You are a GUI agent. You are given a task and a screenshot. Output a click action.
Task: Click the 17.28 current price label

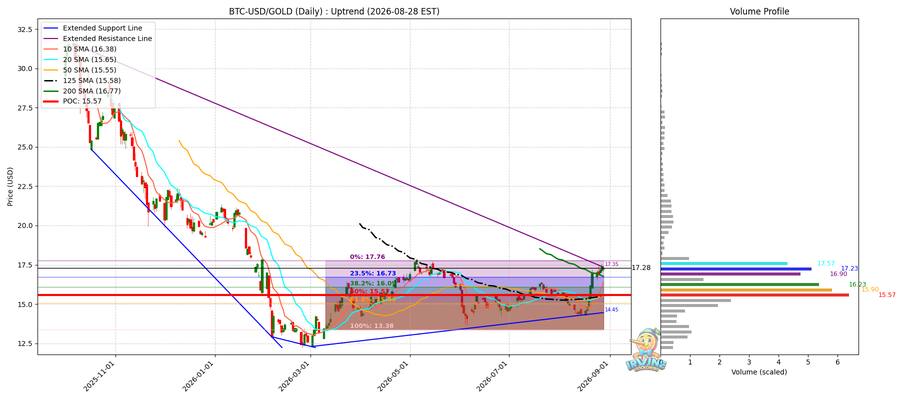click(x=641, y=268)
